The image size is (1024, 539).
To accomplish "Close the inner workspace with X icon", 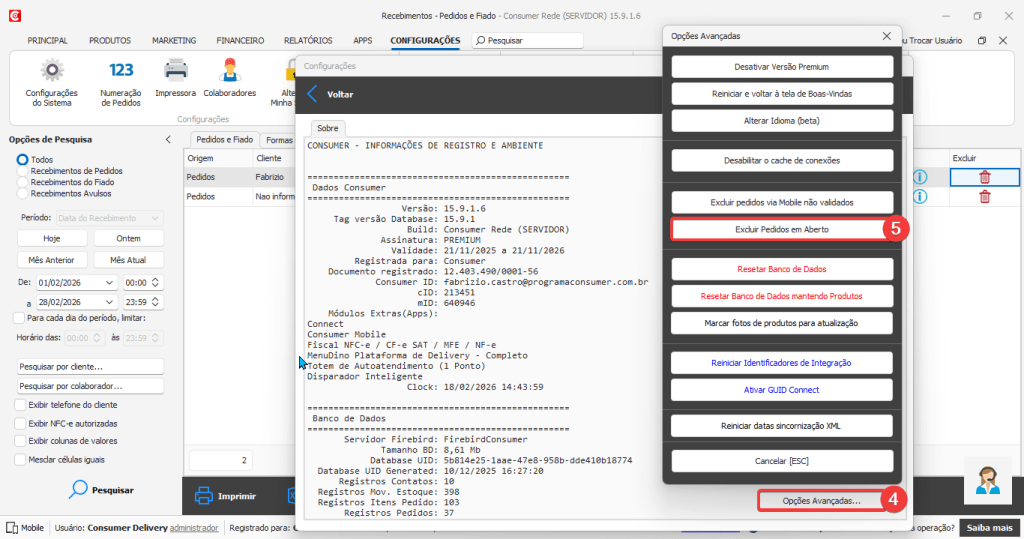I will (x=1003, y=41).
